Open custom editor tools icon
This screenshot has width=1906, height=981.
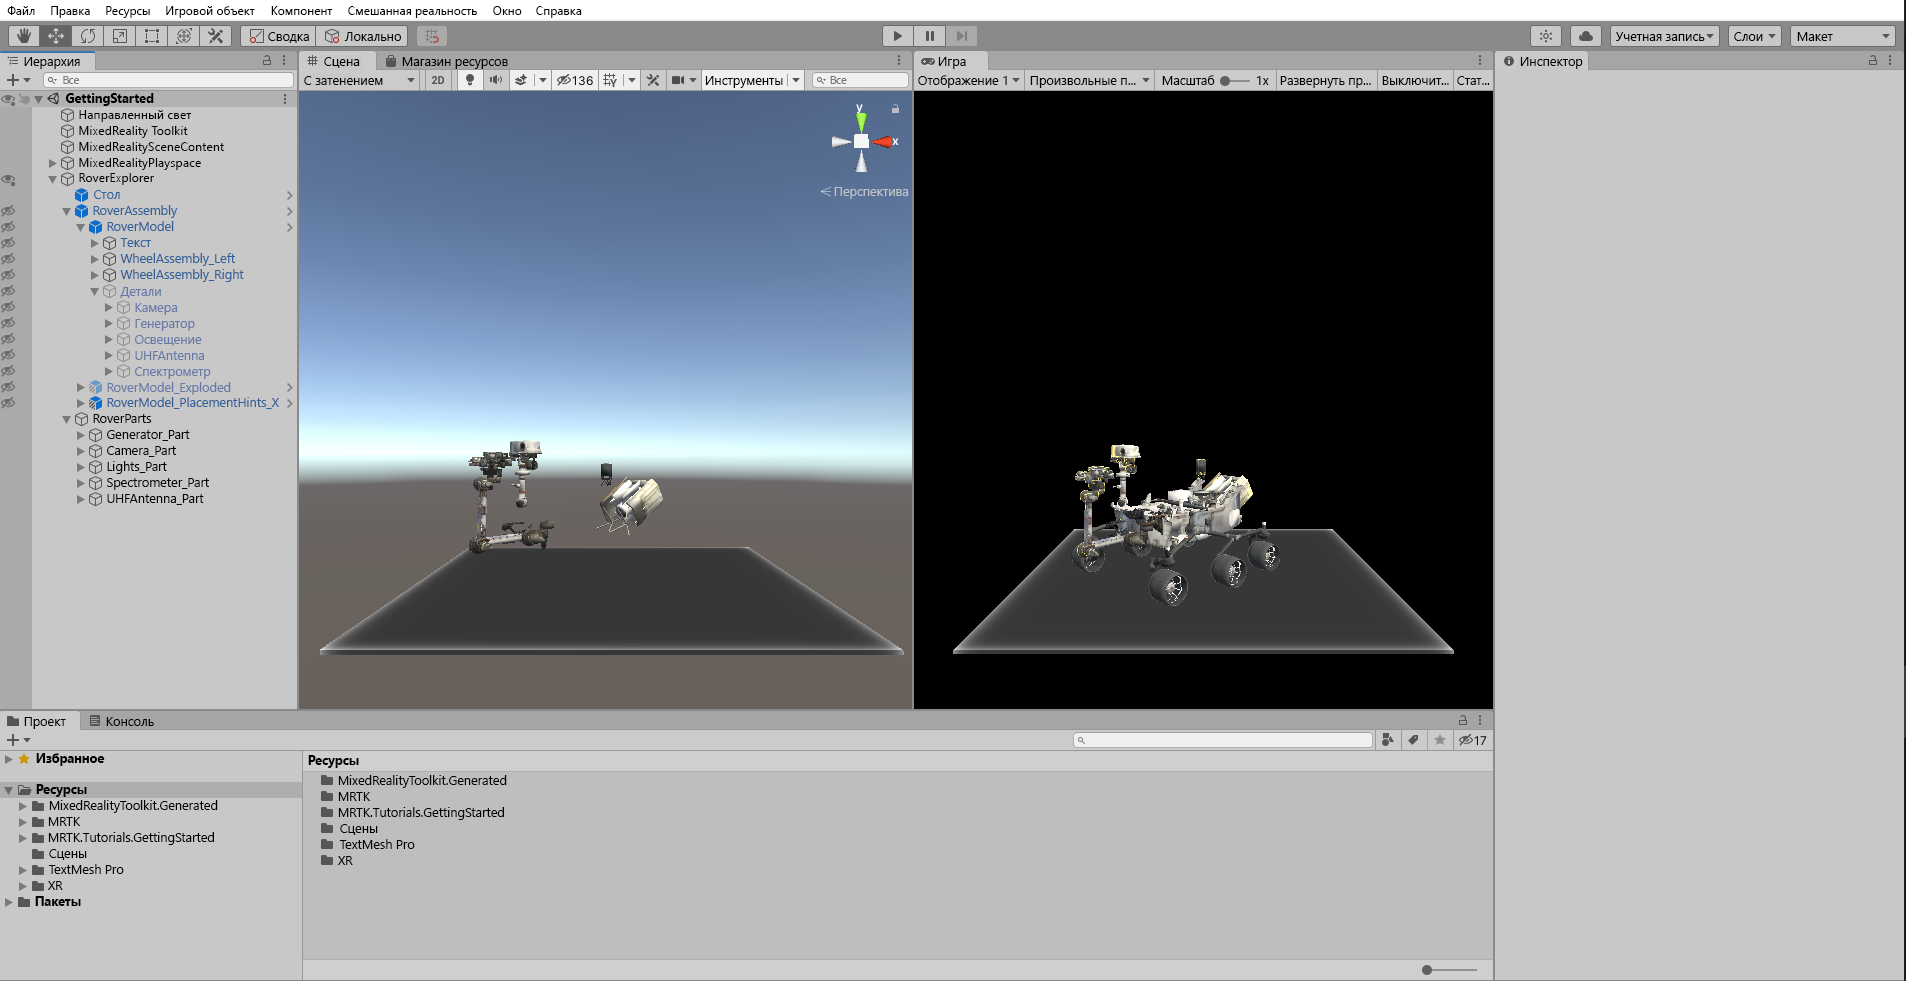click(215, 36)
